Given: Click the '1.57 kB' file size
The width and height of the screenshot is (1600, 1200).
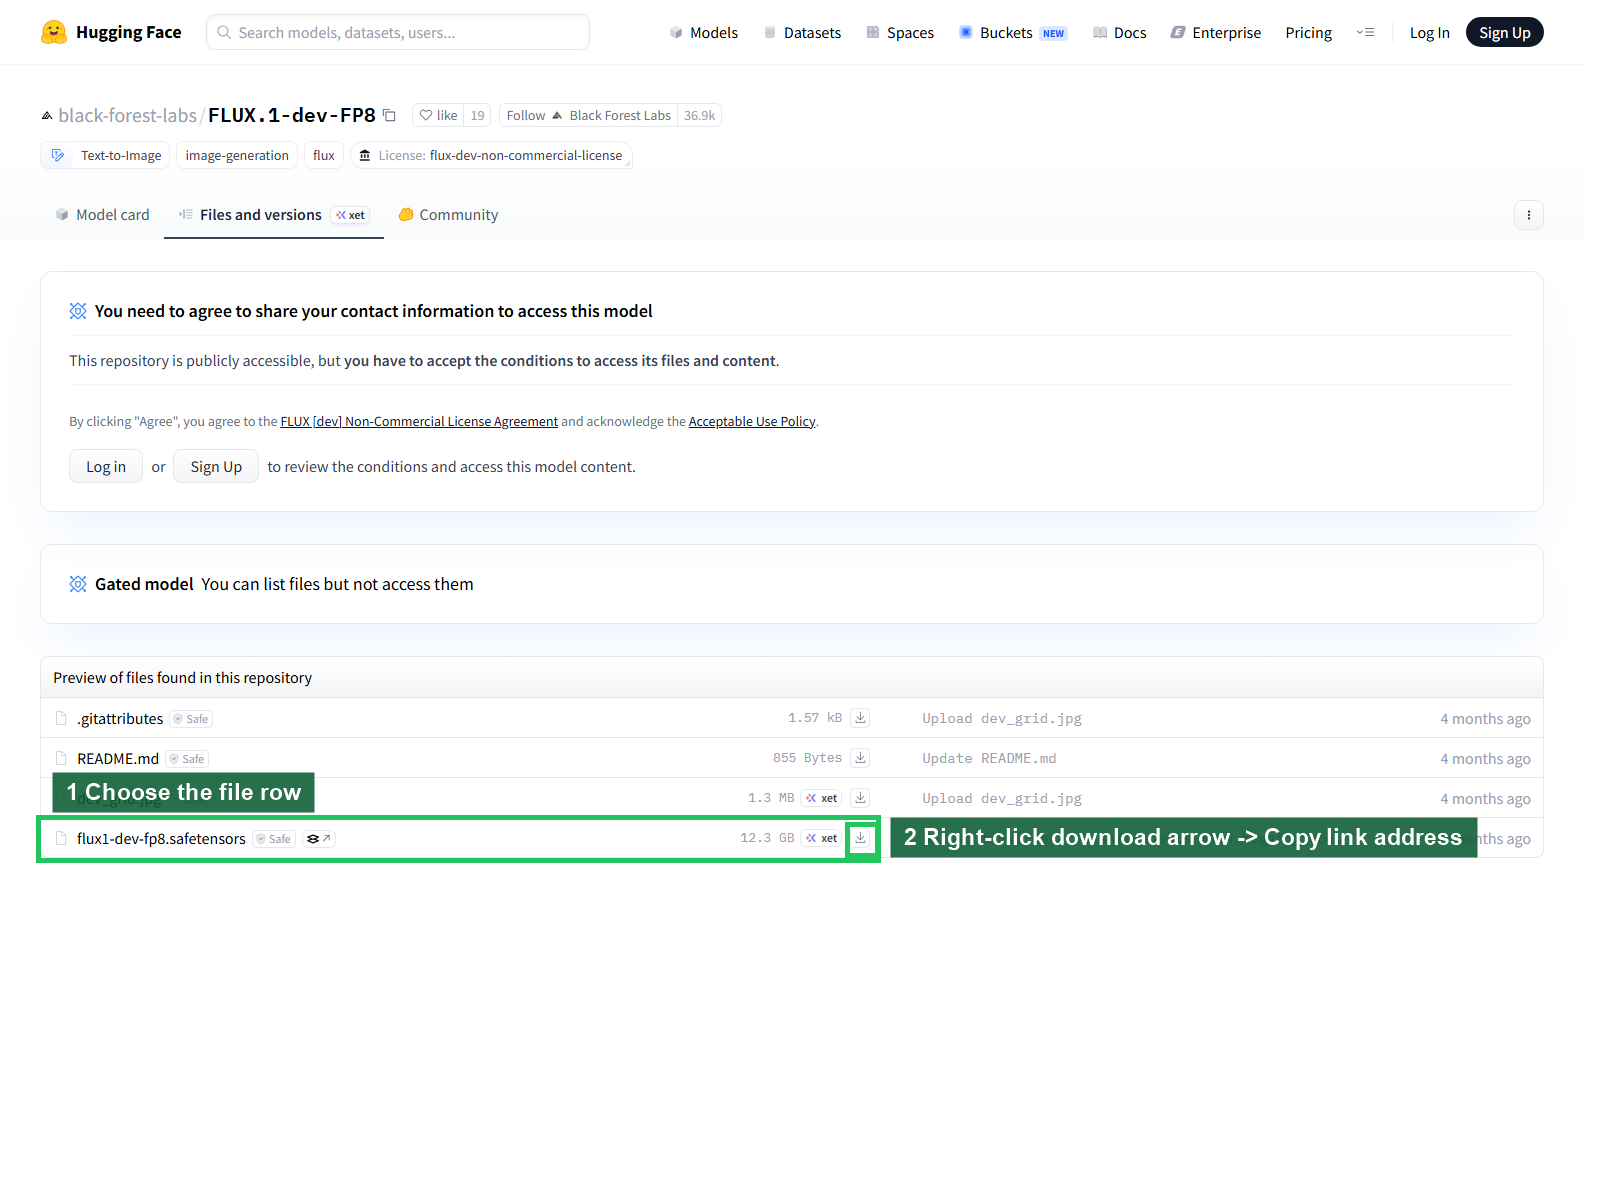Looking at the screenshot, I should (x=815, y=718).
